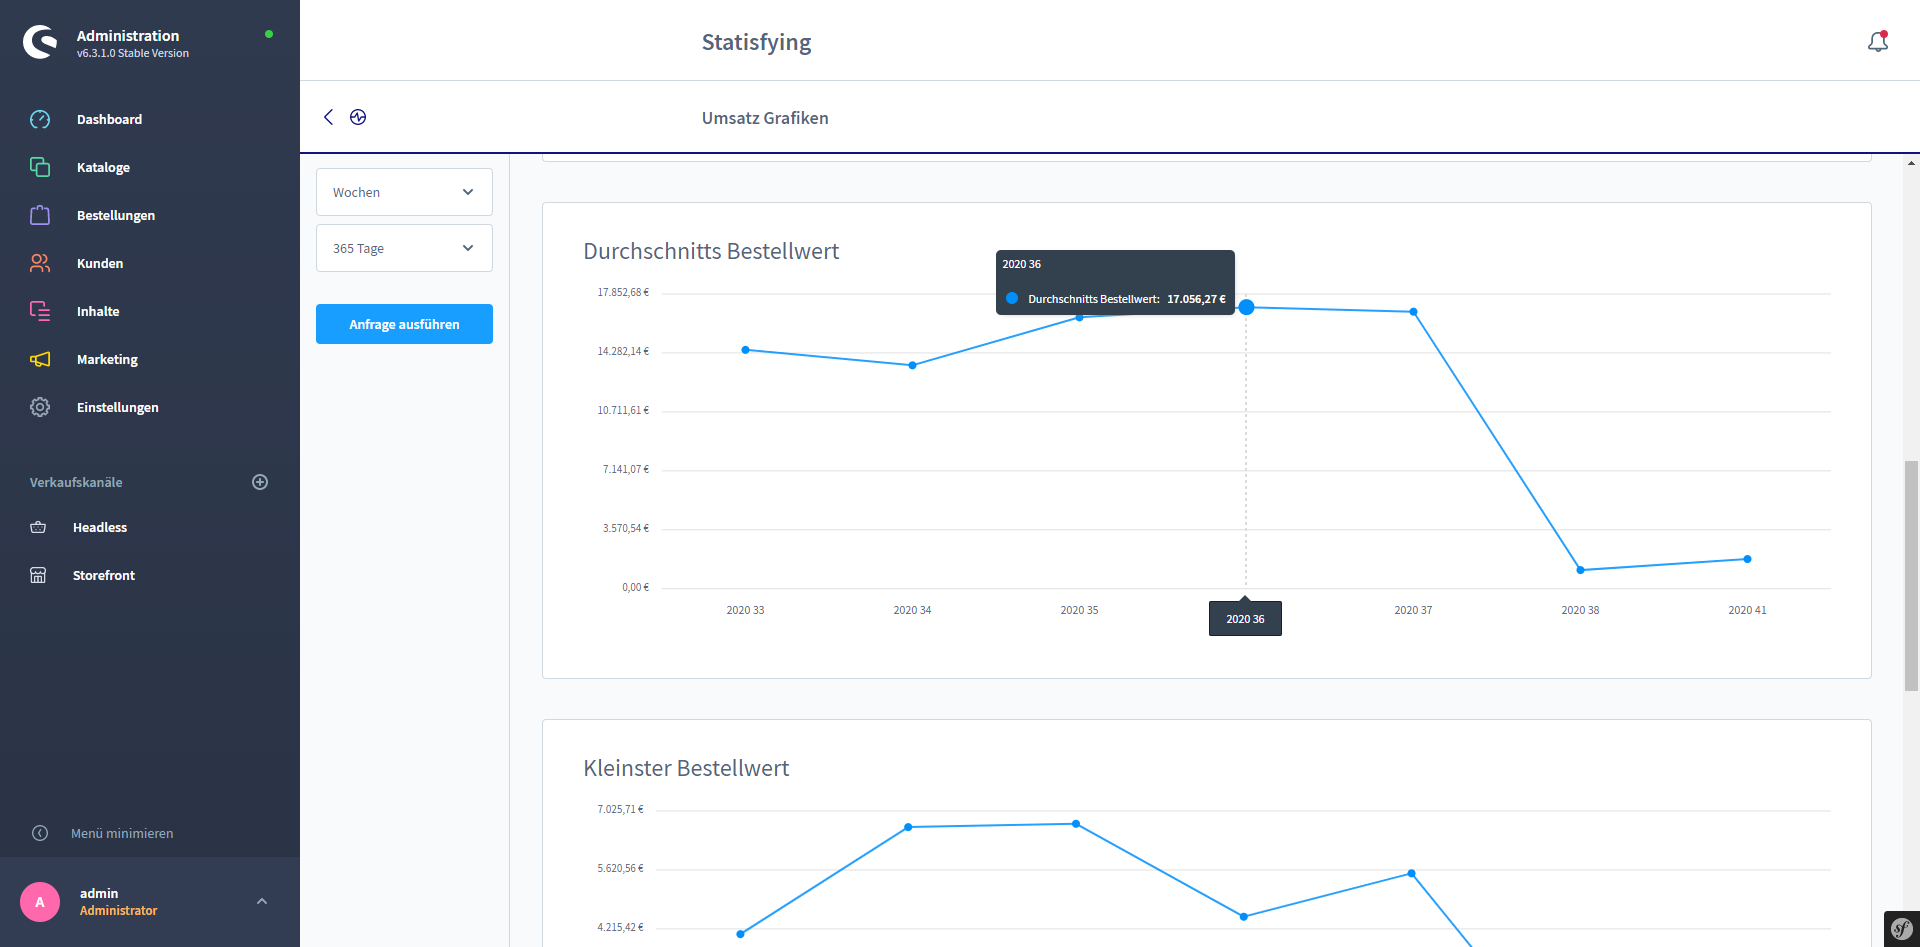Open the Kunden menu item
1920x947 pixels.
click(x=100, y=263)
